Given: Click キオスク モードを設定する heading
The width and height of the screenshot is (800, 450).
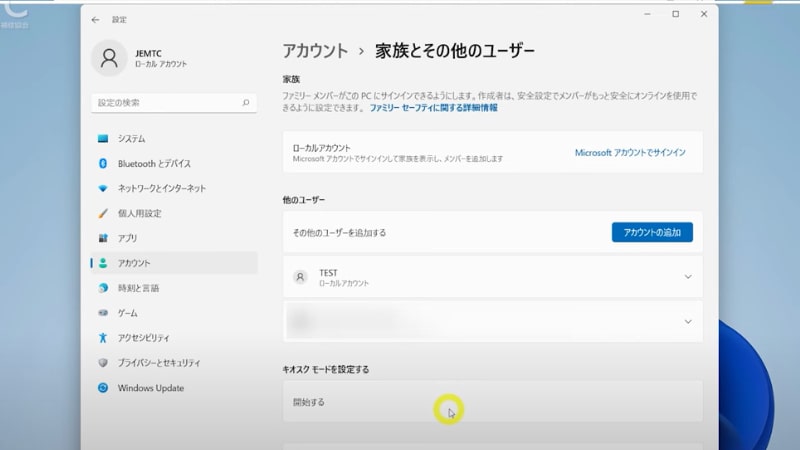Looking at the screenshot, I should coord(326,369).
